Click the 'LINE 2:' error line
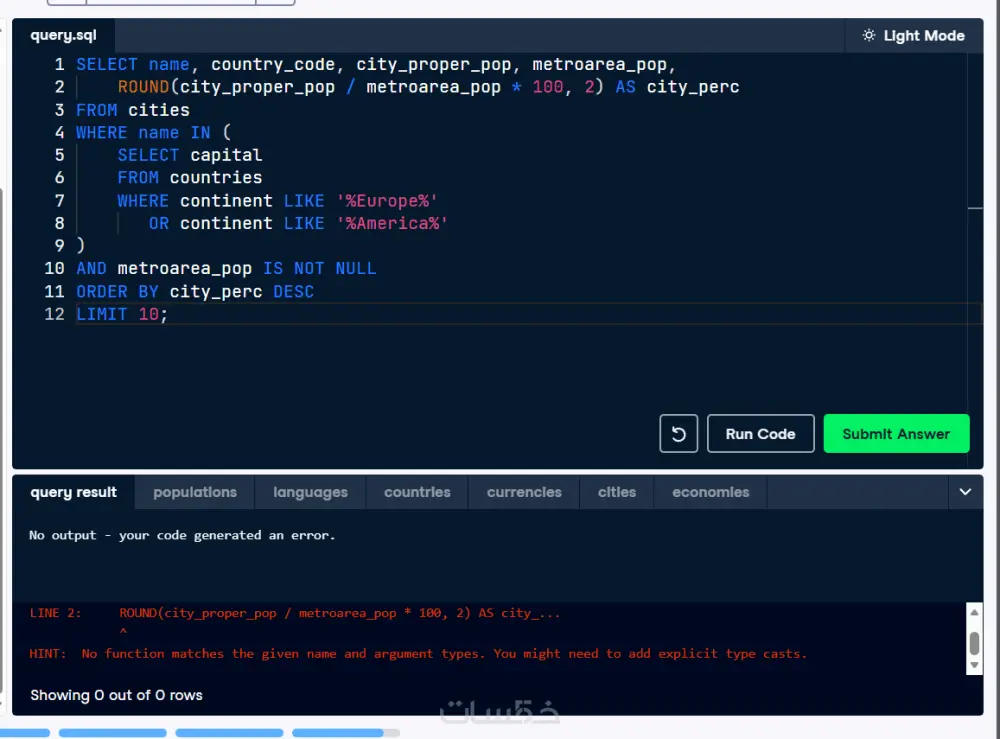 295,613
